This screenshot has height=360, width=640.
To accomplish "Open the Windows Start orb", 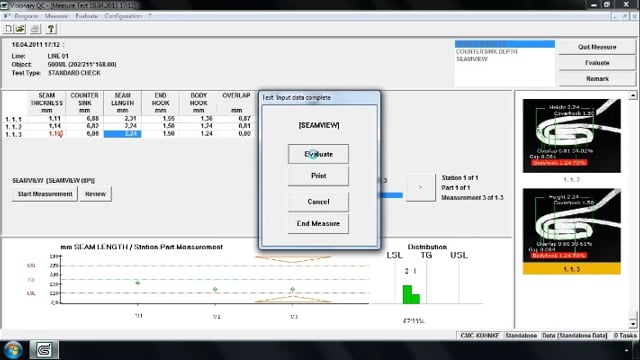I will pyautogui.click(x=13, y=350).
